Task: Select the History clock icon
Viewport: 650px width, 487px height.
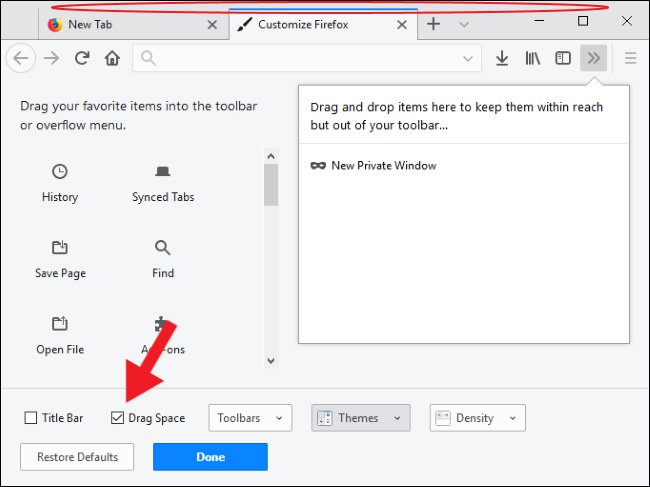Action: [x=60, y=171]
